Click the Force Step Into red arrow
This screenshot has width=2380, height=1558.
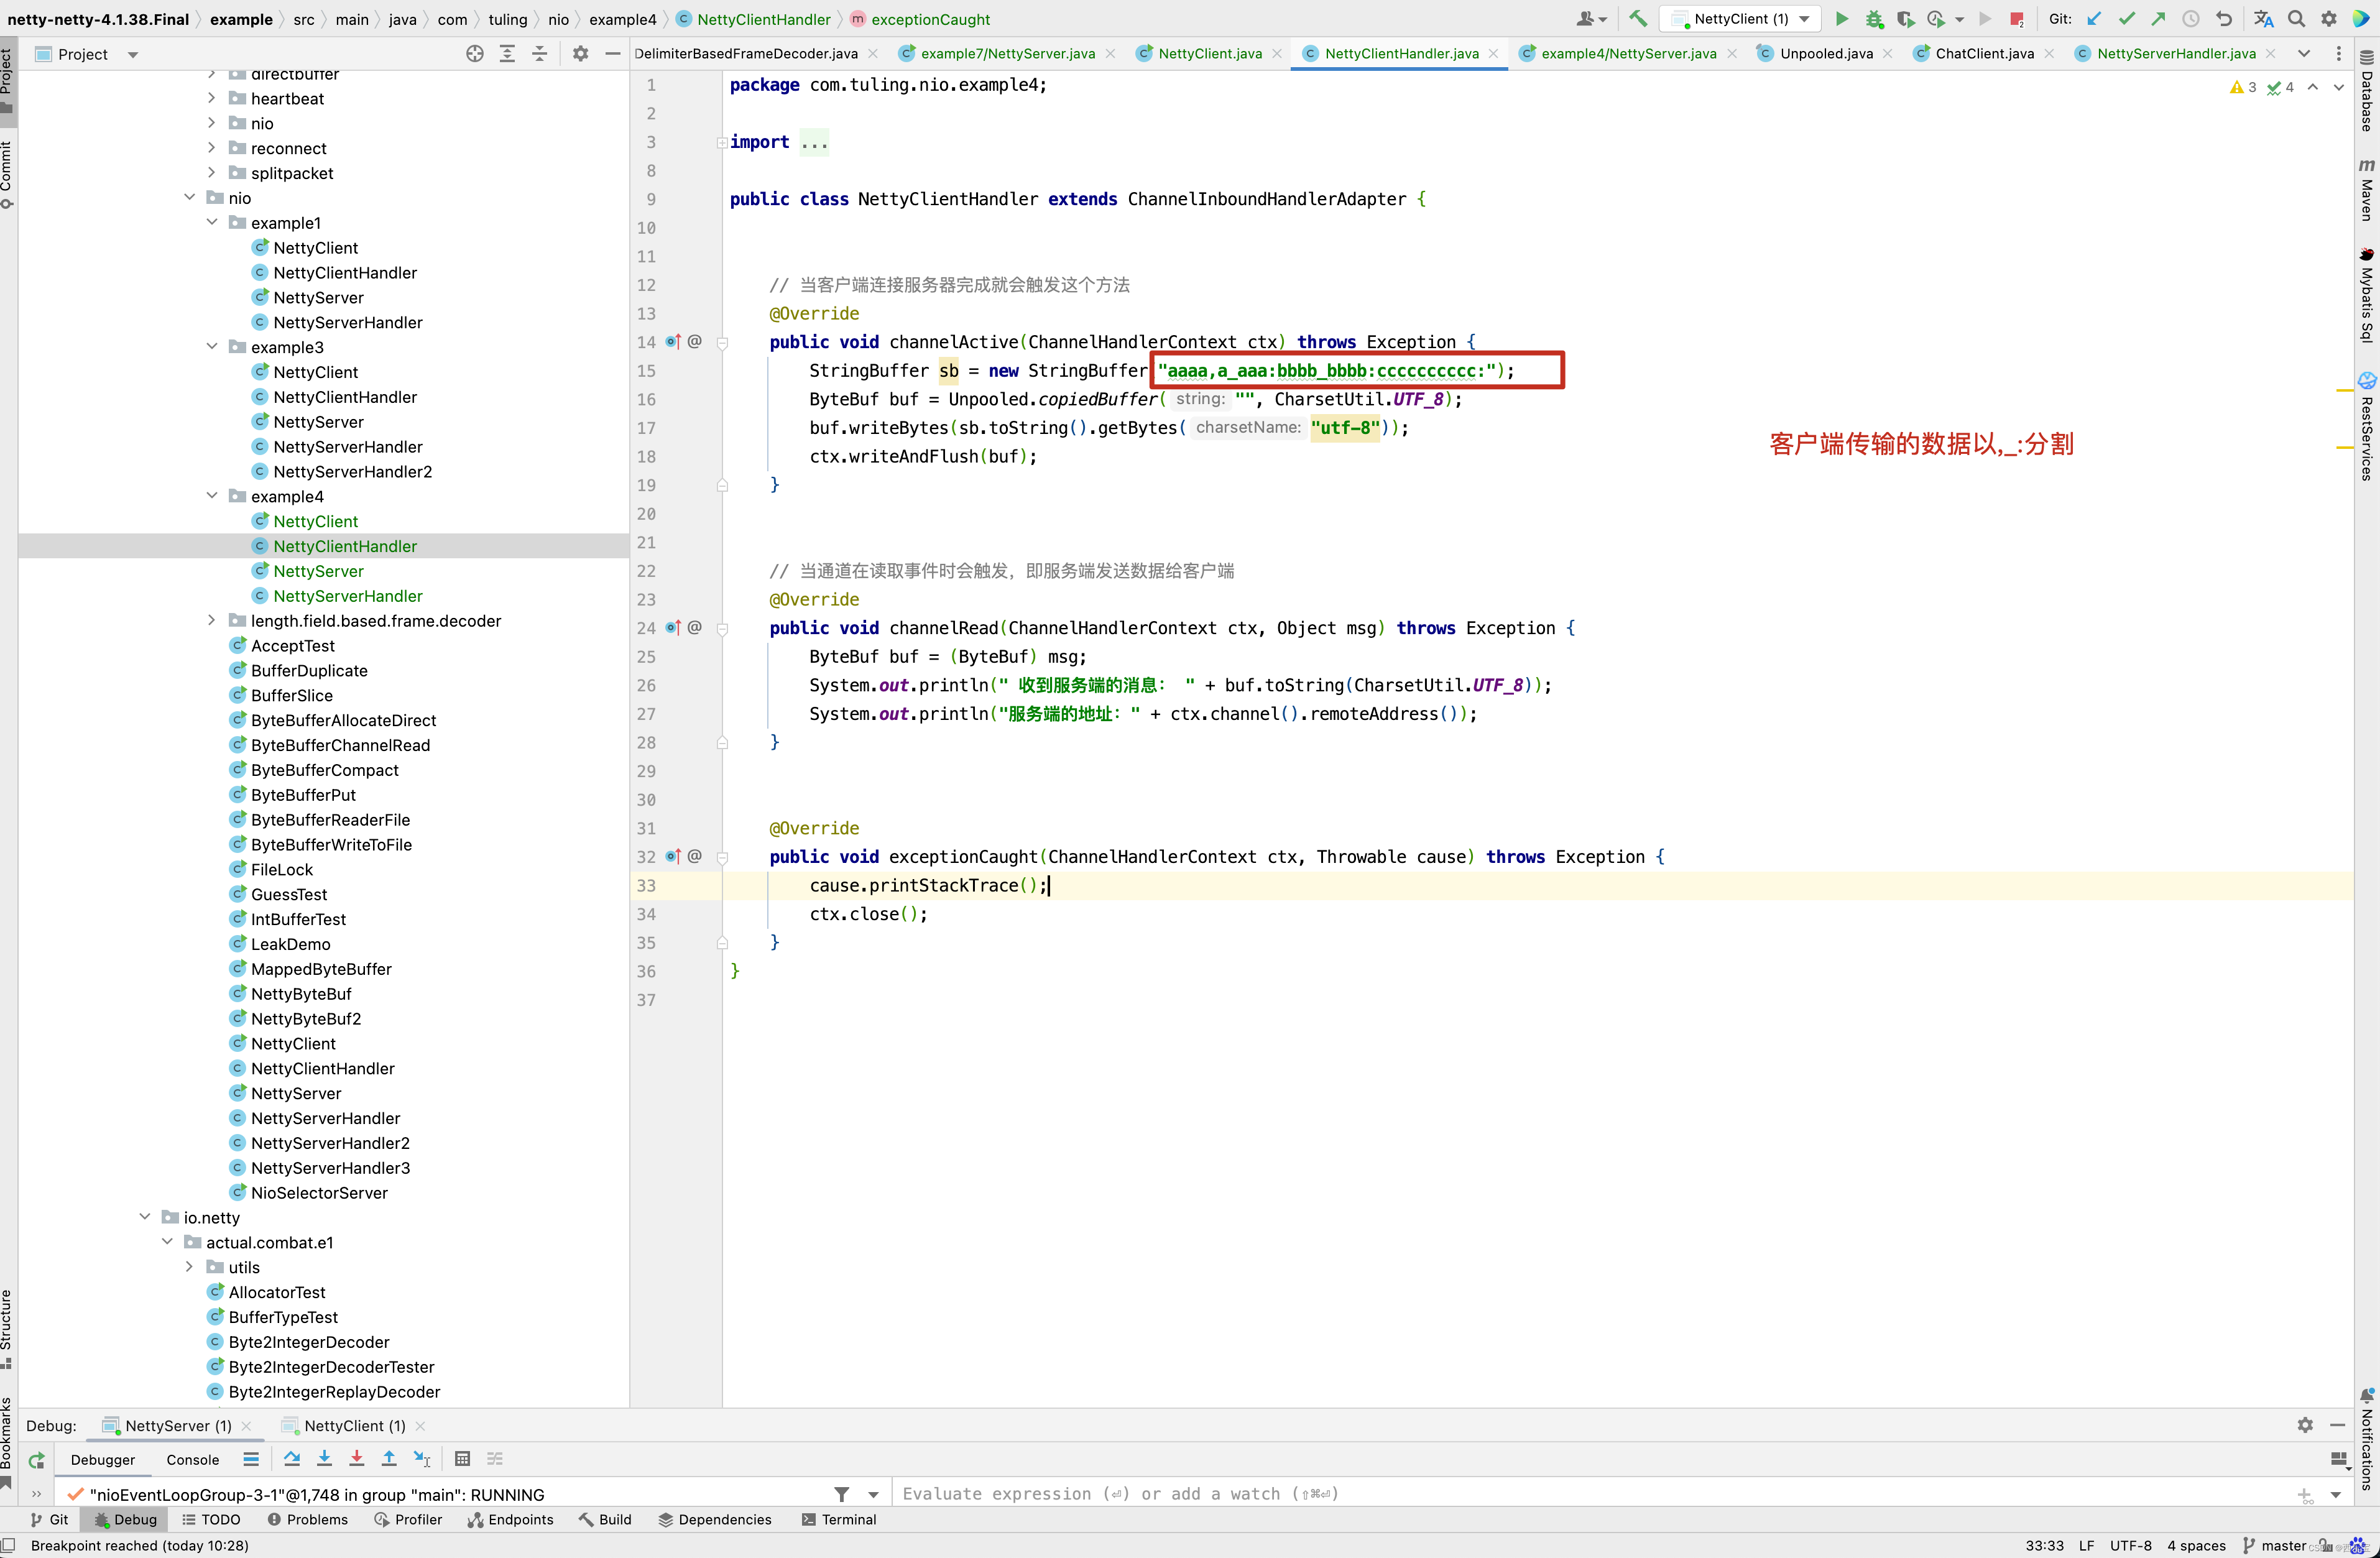357,1459
